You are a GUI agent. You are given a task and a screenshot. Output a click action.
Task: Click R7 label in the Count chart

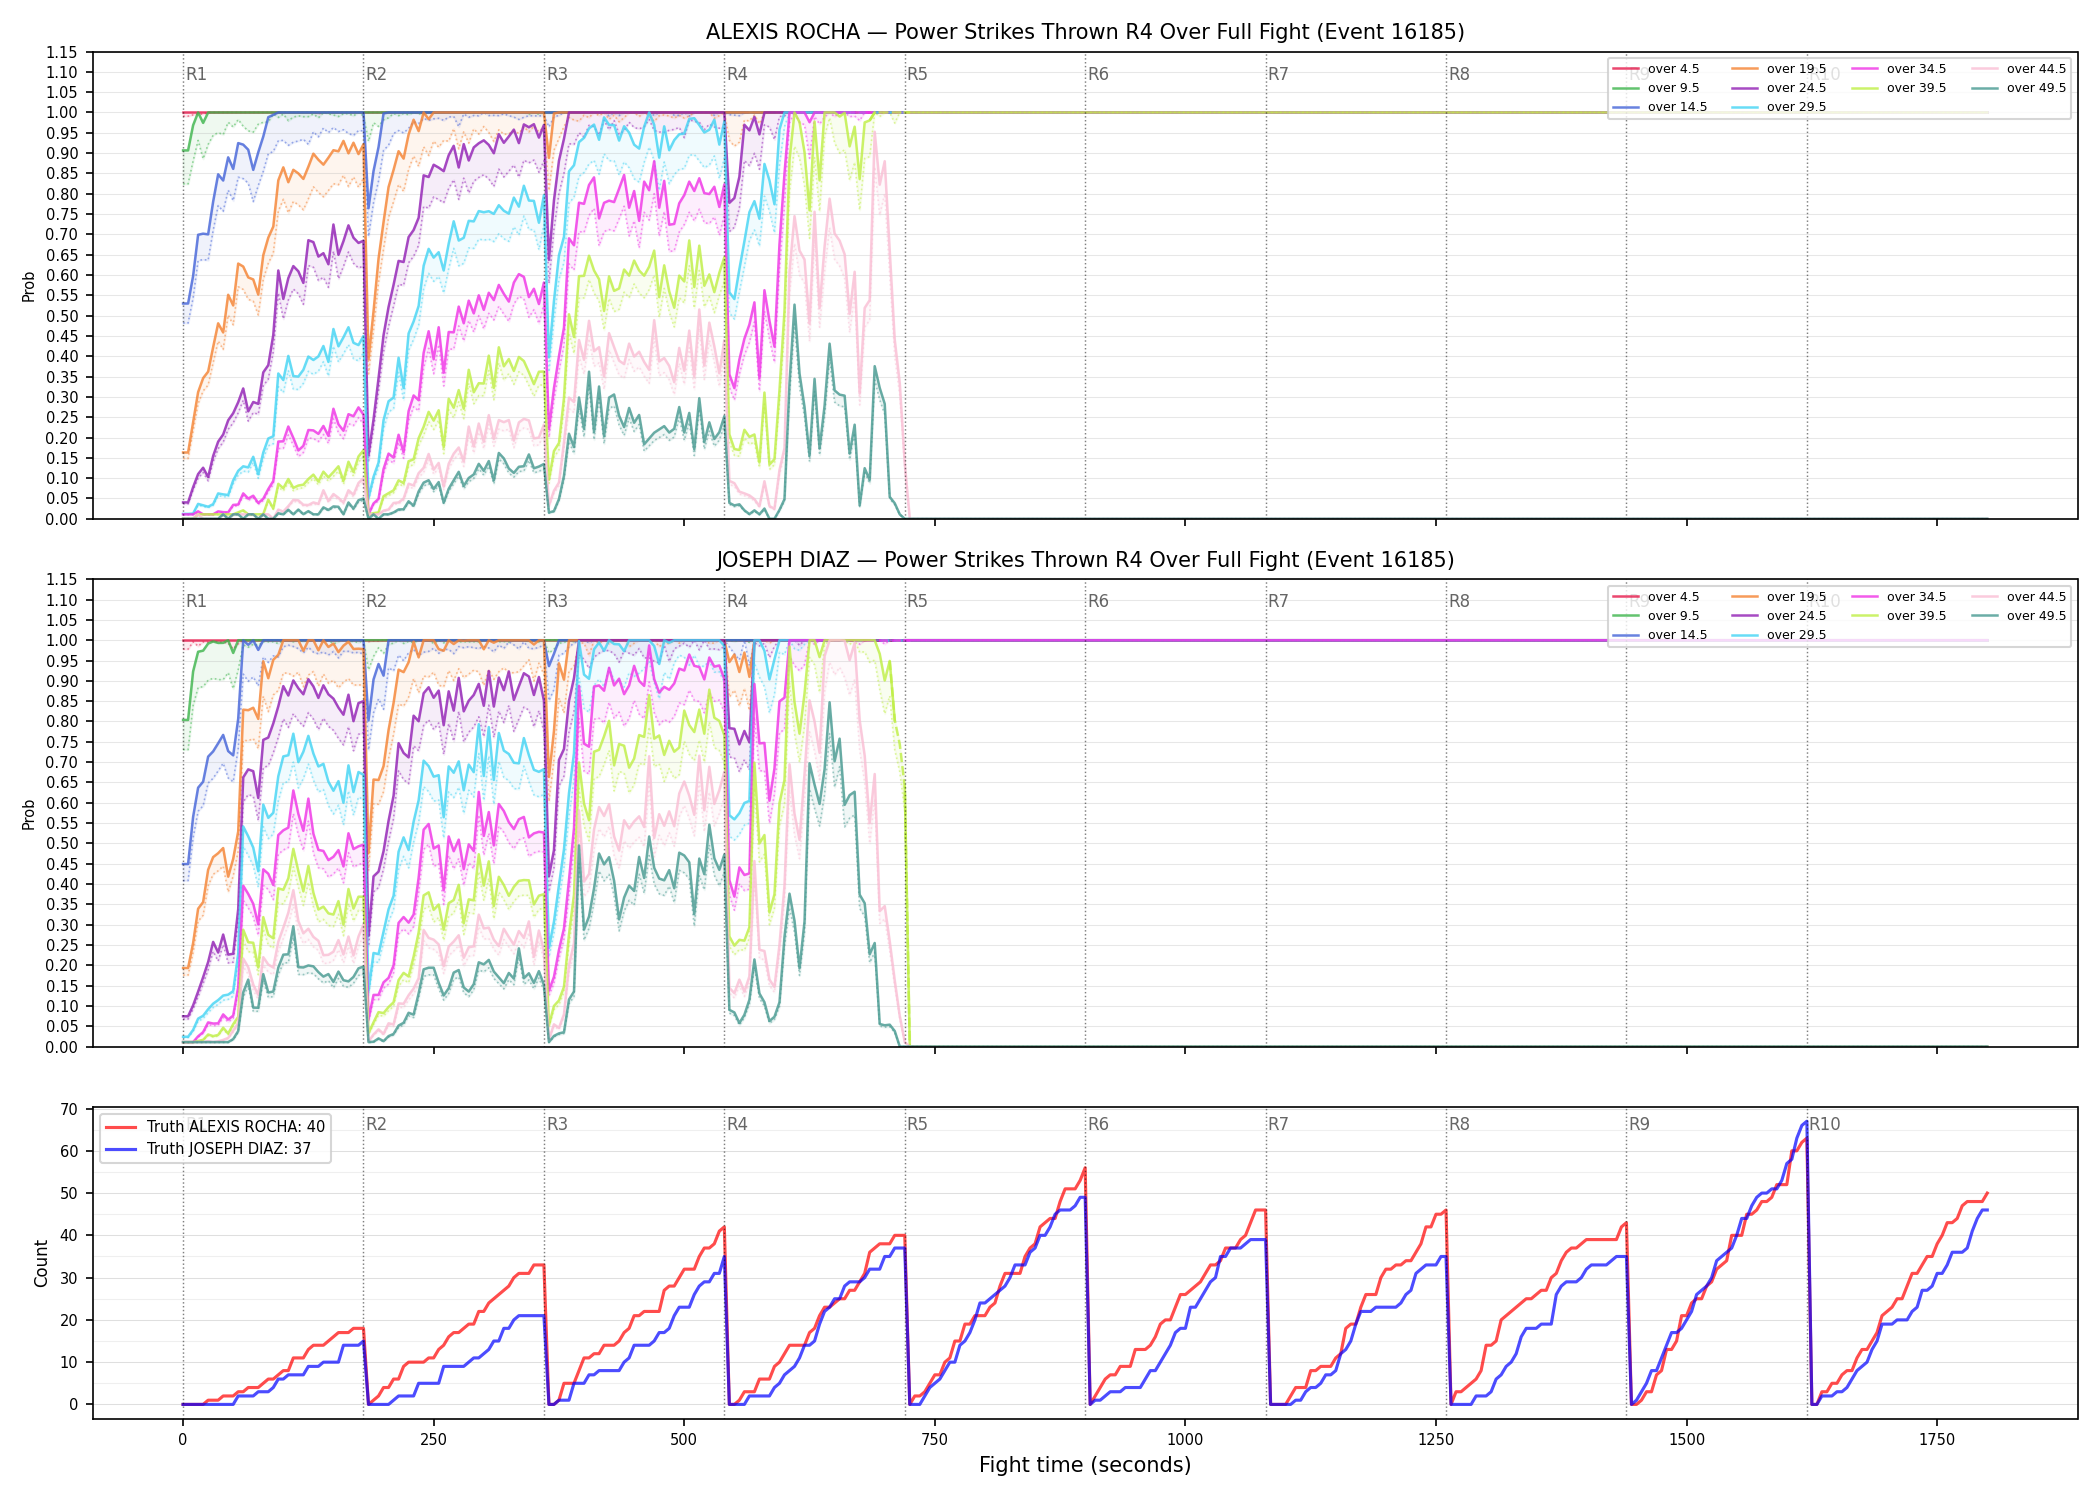(1278, 1124)
